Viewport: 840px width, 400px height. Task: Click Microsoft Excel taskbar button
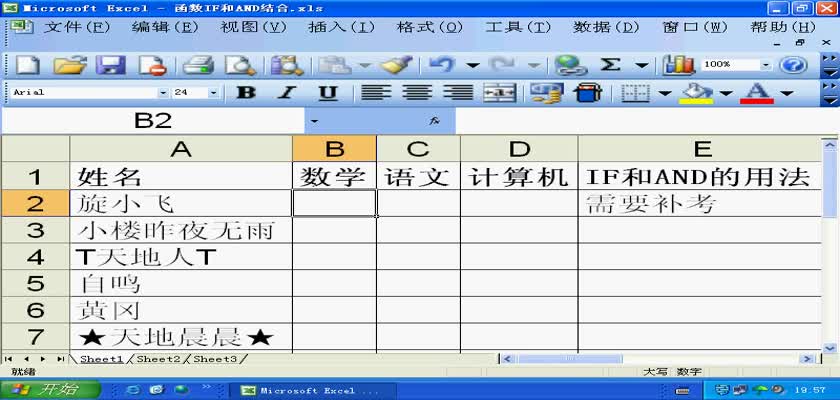pyautogui.click(x=310, y=390)
